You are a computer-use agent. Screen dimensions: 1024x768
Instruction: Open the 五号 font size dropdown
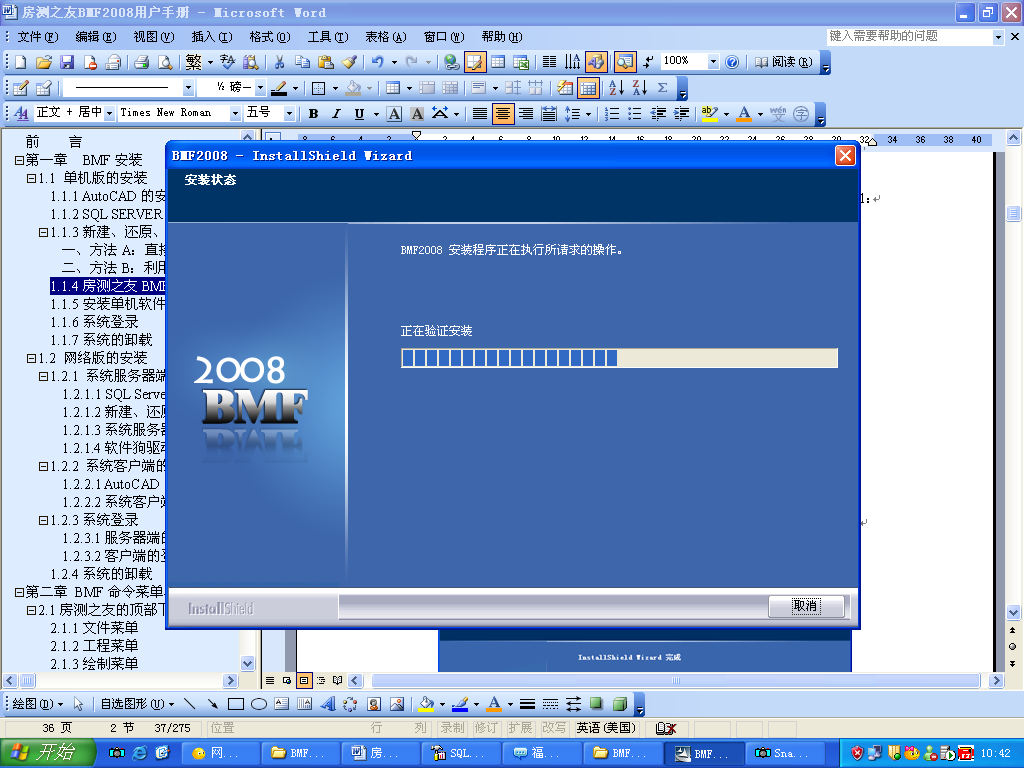coord(289,114)
